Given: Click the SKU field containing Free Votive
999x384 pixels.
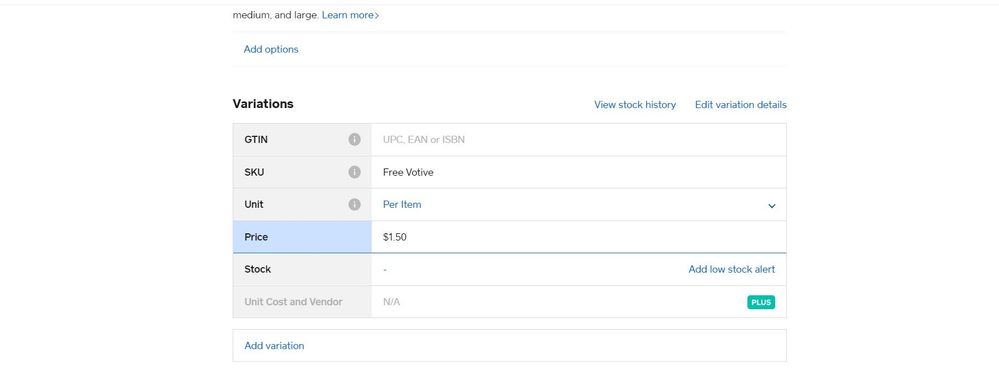Looking at the screenshot, I should click(x=579, y=172).
